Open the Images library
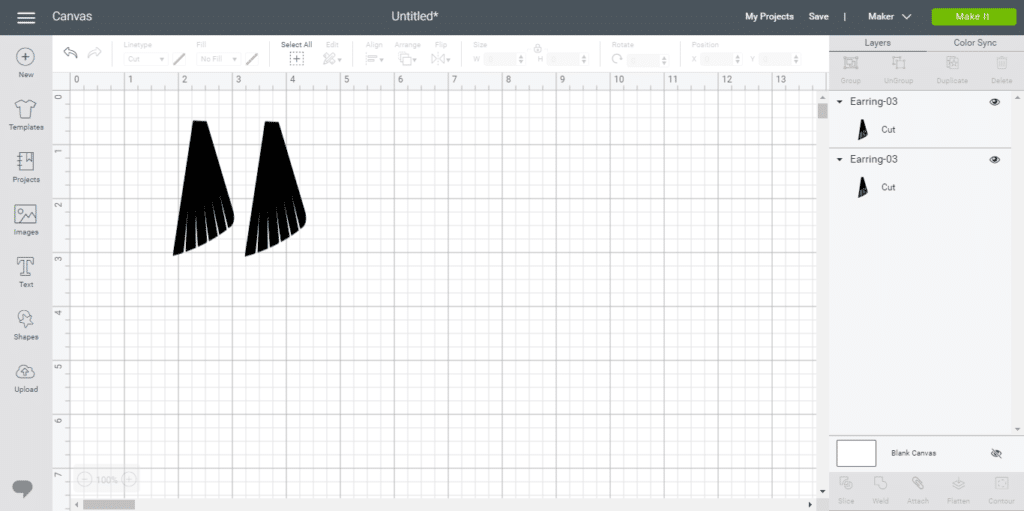This screenshot has width=1024, height=511. (x=26, y=215)
